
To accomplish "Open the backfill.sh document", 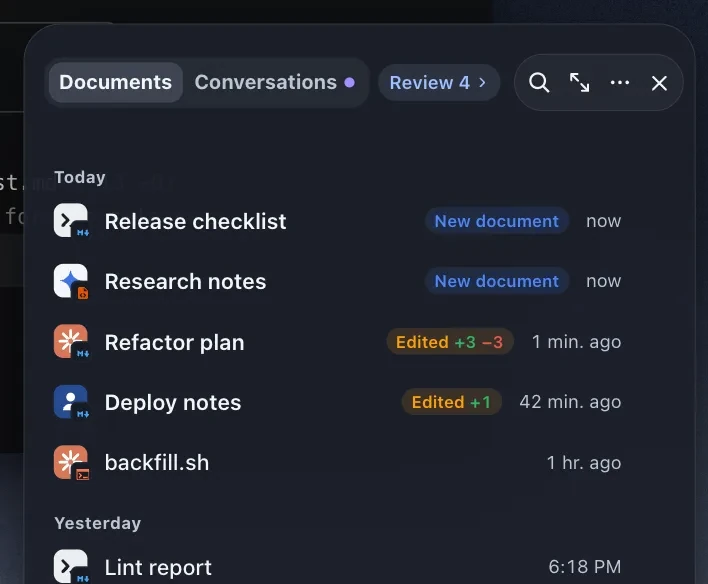I will [337, 463].
